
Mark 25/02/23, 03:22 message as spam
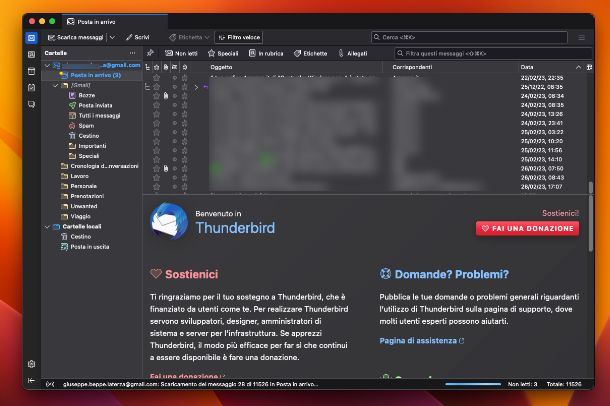tap(184, 132)
